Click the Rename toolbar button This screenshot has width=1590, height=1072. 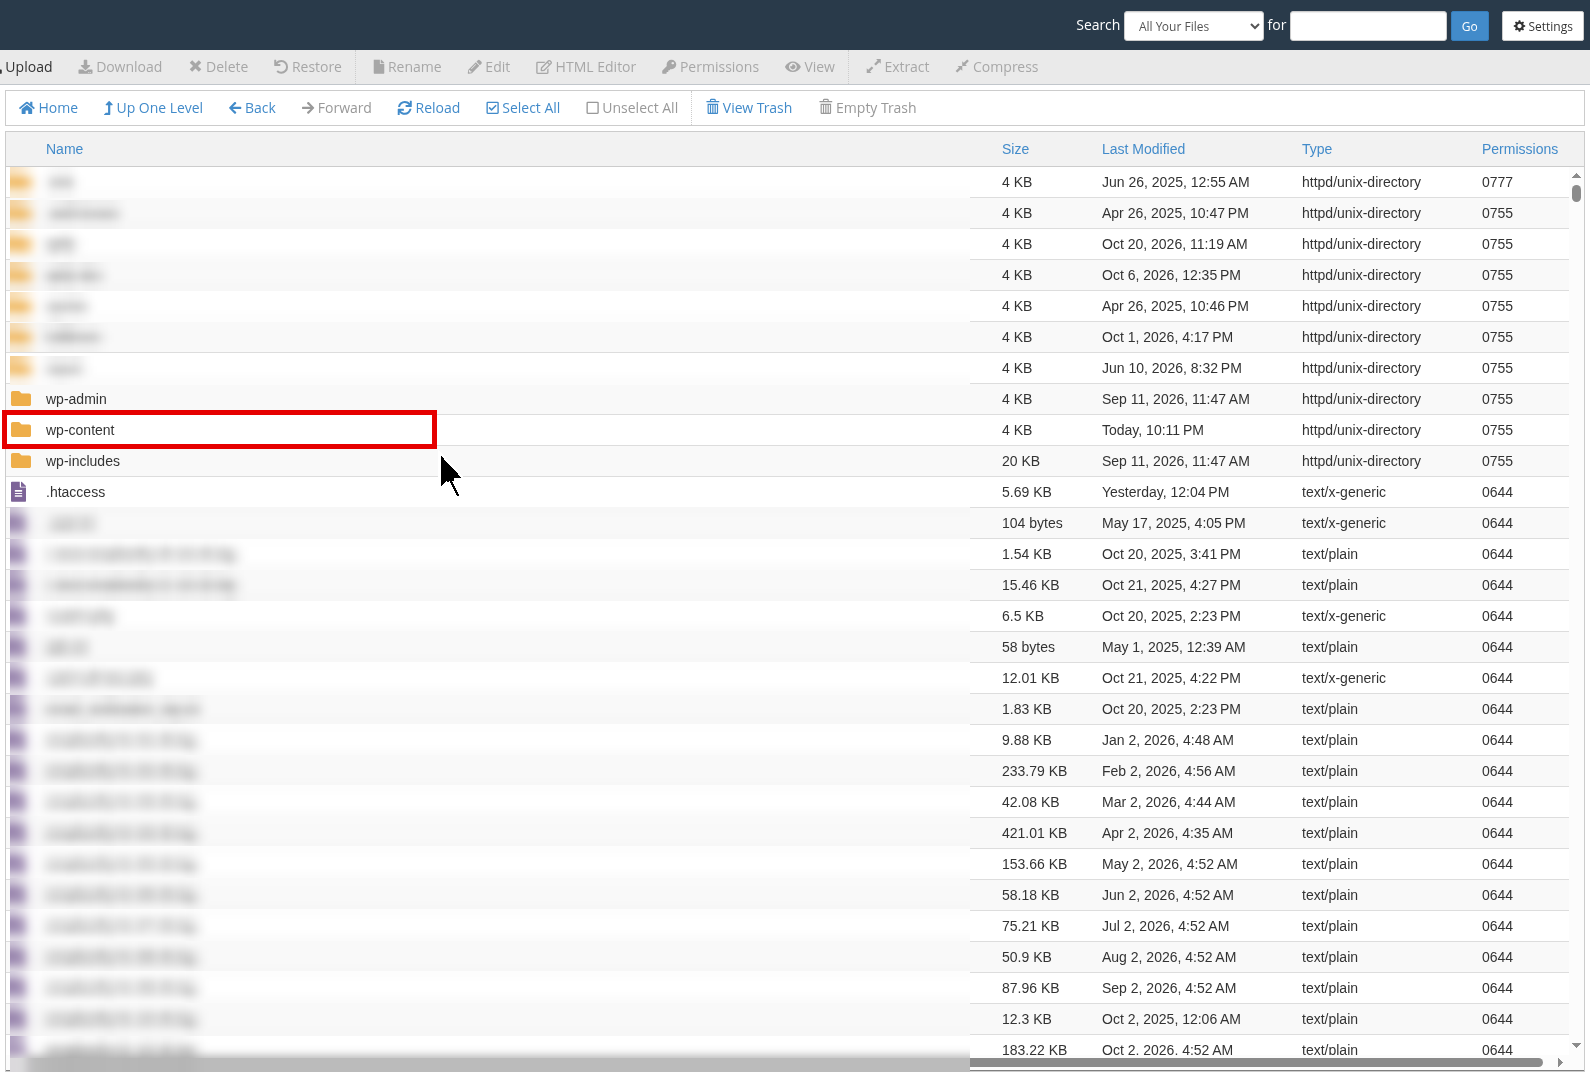407,67
